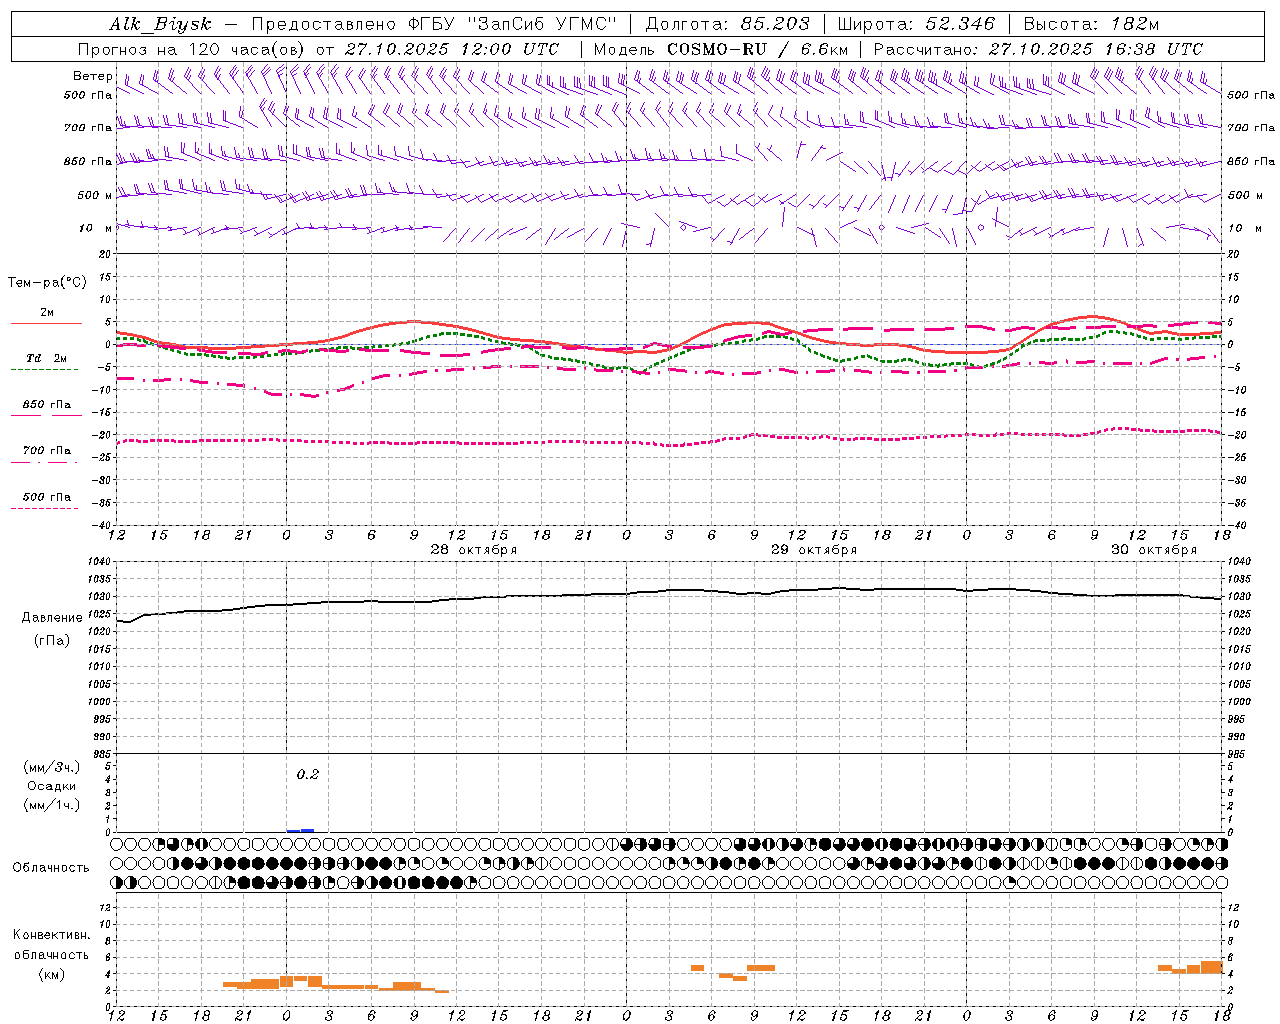
Task: Click the Долгота: 85.203 value
Action: pyautogui.click(x=728, y=24)
